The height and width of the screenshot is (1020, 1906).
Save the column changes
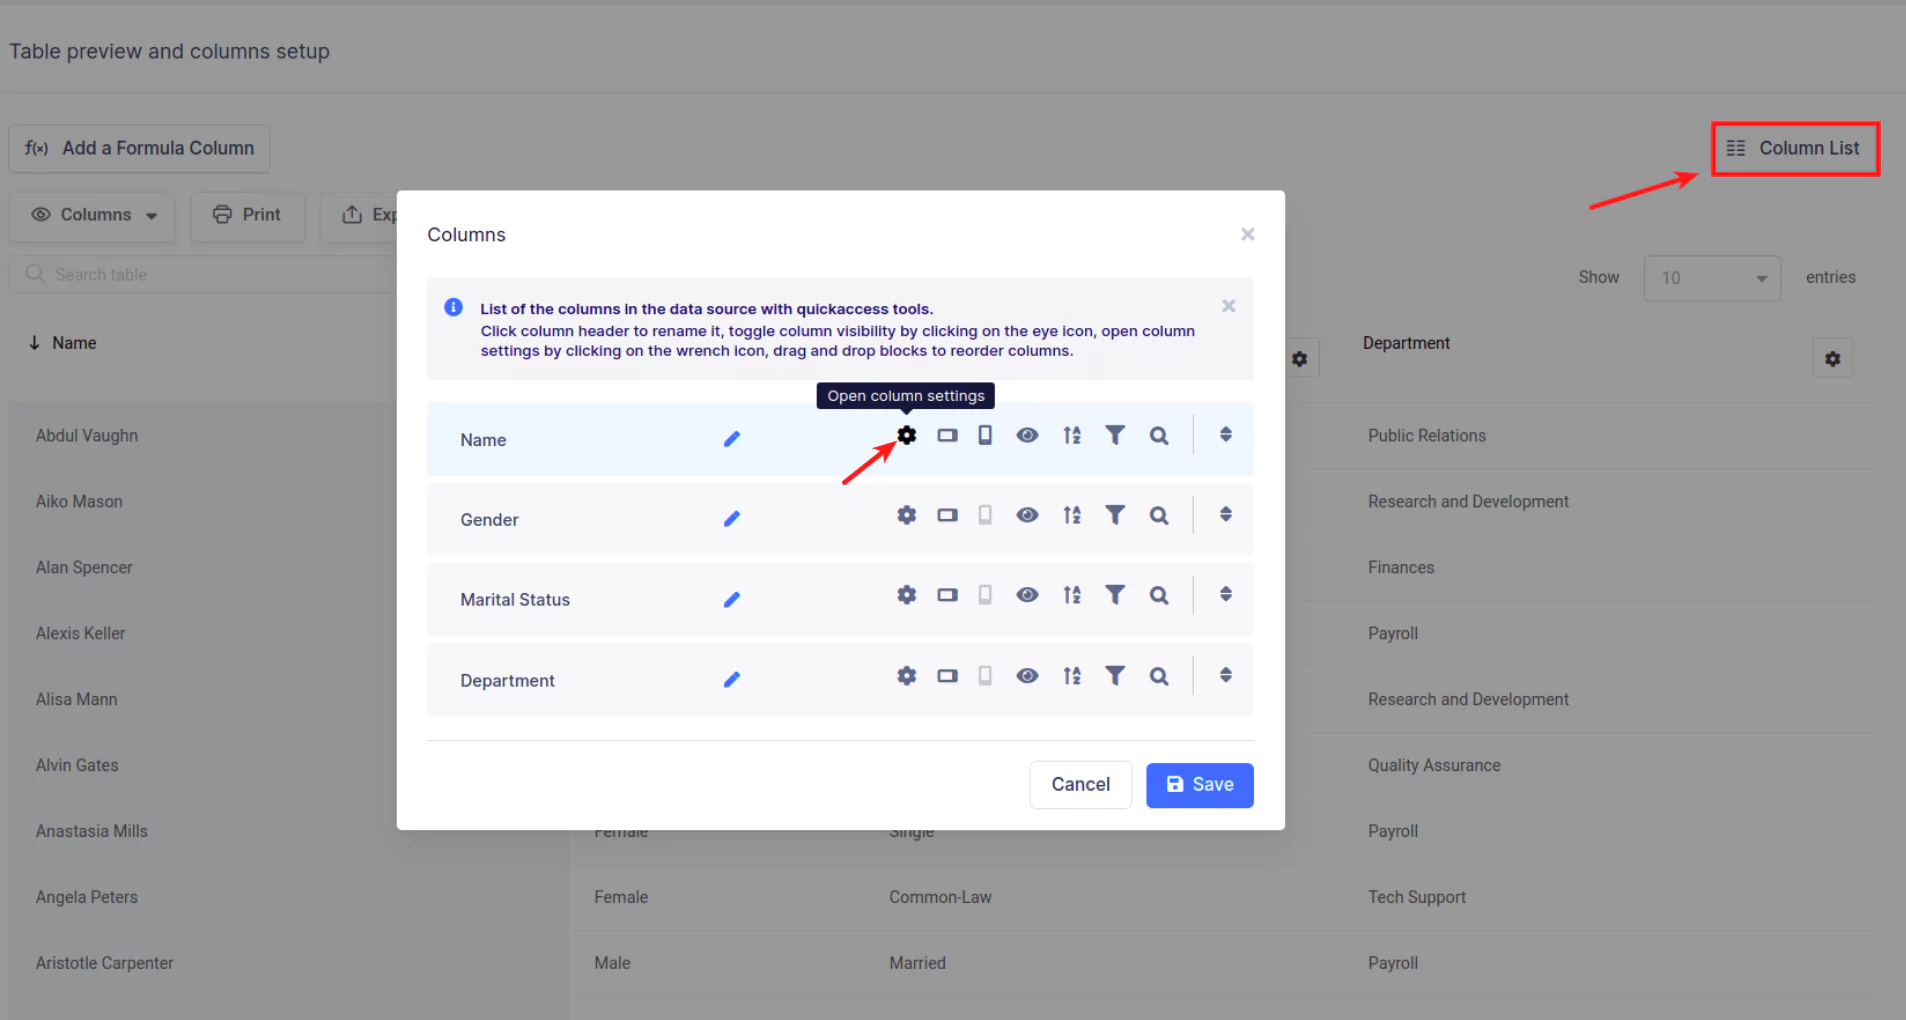[1199, 785]
